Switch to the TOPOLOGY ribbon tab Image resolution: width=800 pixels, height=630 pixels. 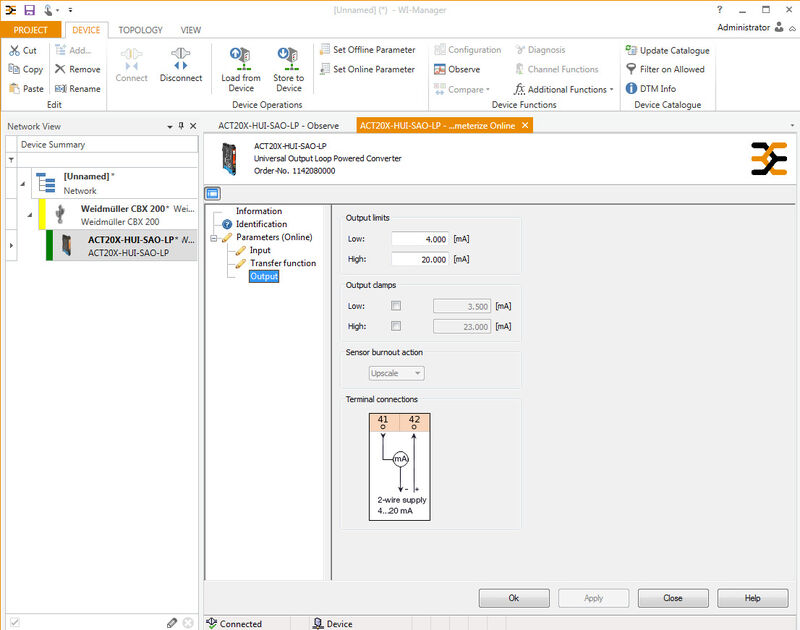[140, 30]
